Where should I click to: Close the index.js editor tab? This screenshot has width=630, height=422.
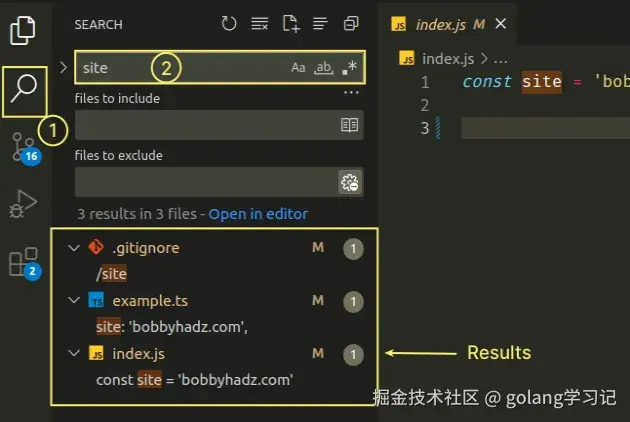501,24
